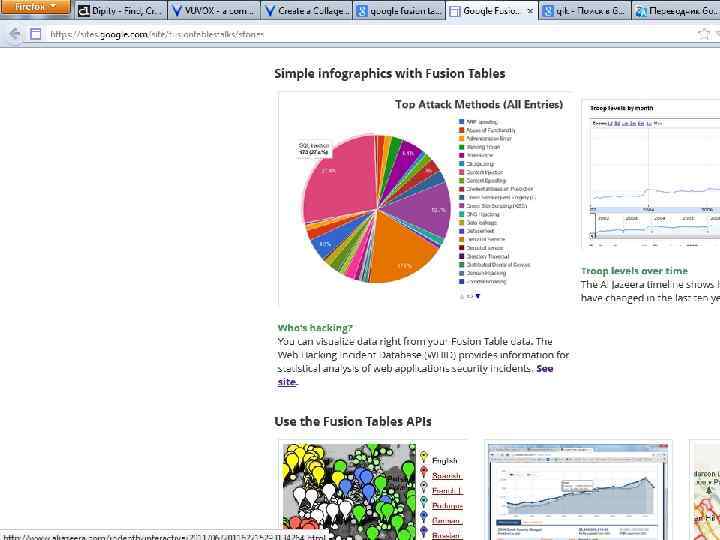This screenshot has height=540, width=720.
Task: Click the range selector strip under troop chart
Action: pos(654,226)
